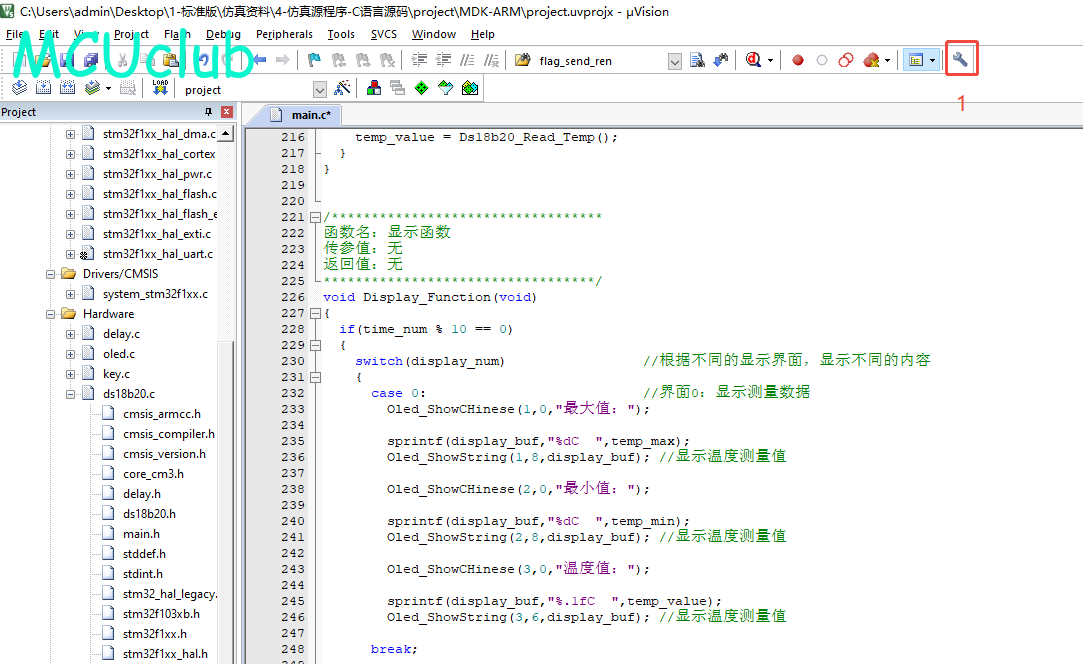Collapse the Hardware folder

pos(50,314)
